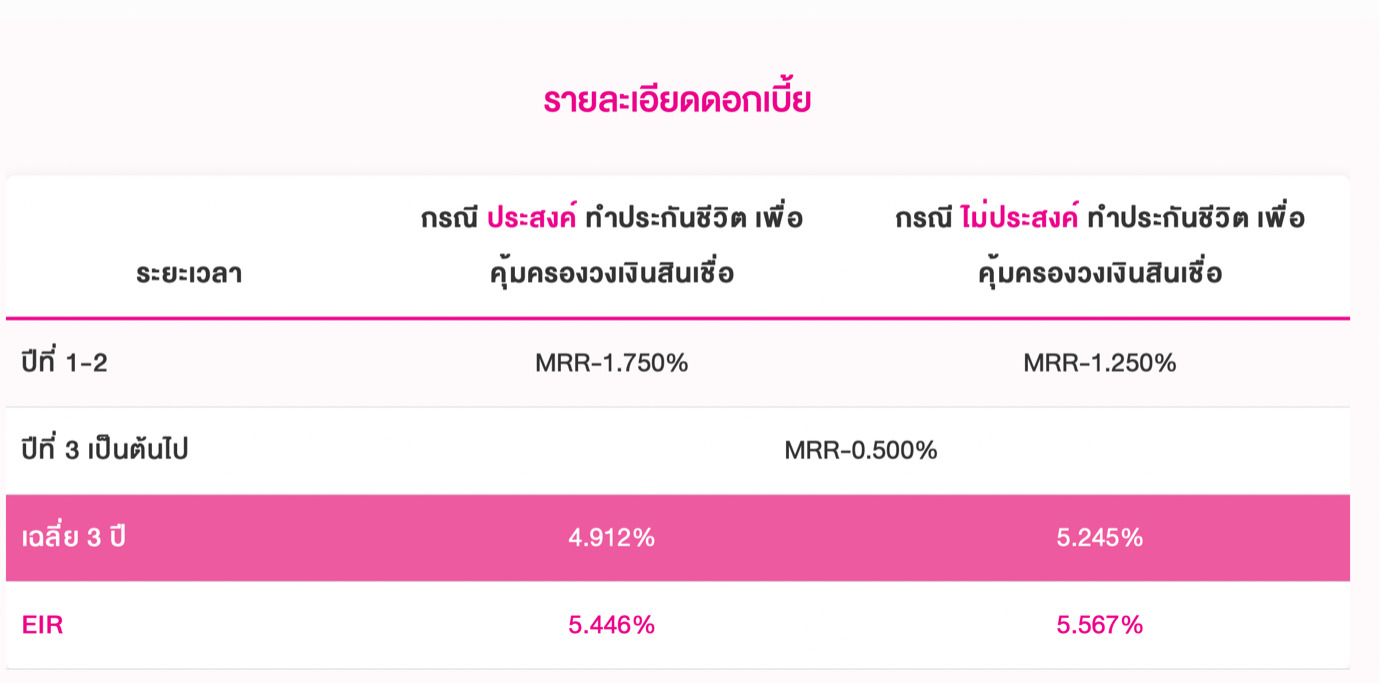Click the pink ไม่ประสงค์ word in header
The image size is (1384, 687).
click(1019, 218)
